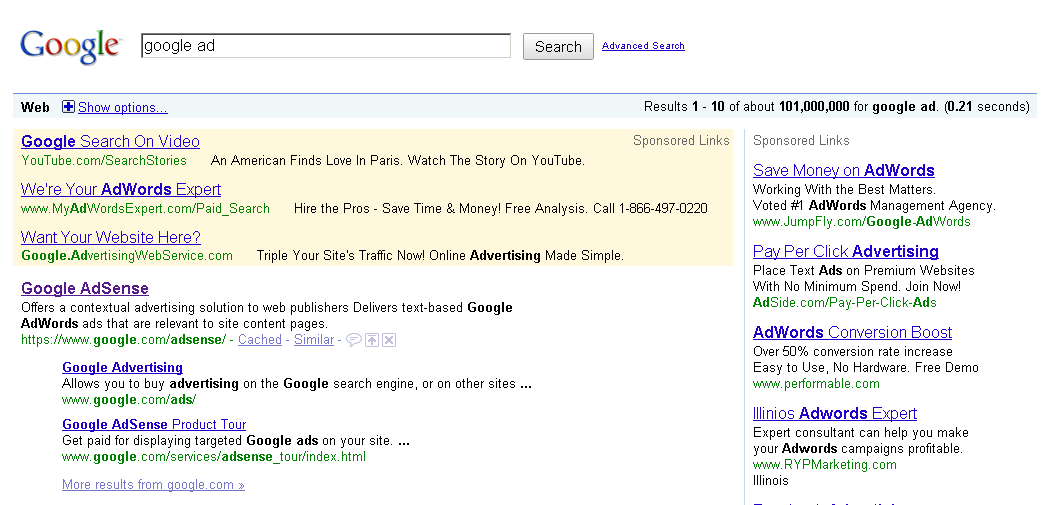The height and width of the screenshot is (505, 1056).
Task: Click "Triple Your Site's Traffic Now!" ad text
Action: pos(341,256)
